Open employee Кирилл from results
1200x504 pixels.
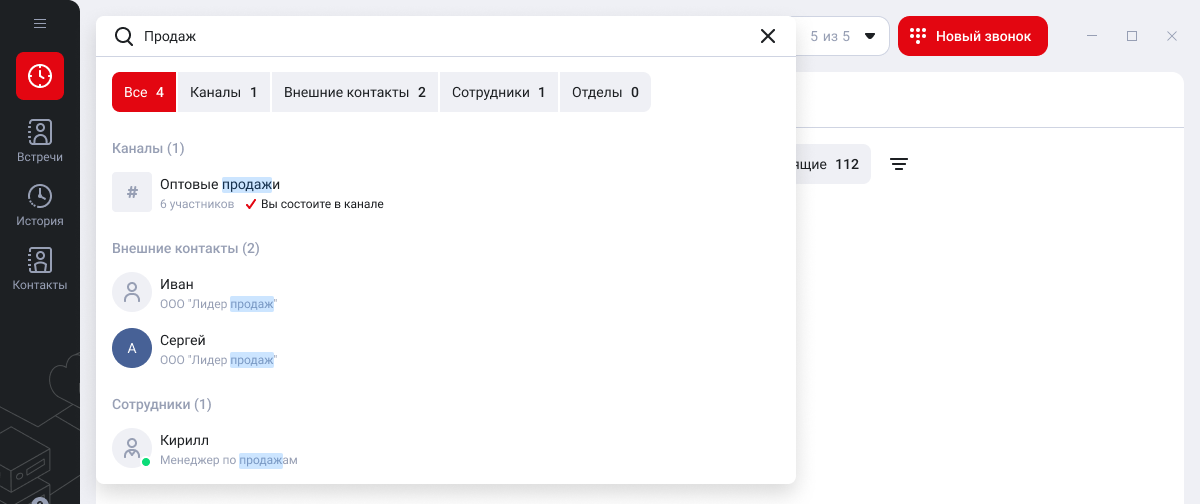point(184,448)
